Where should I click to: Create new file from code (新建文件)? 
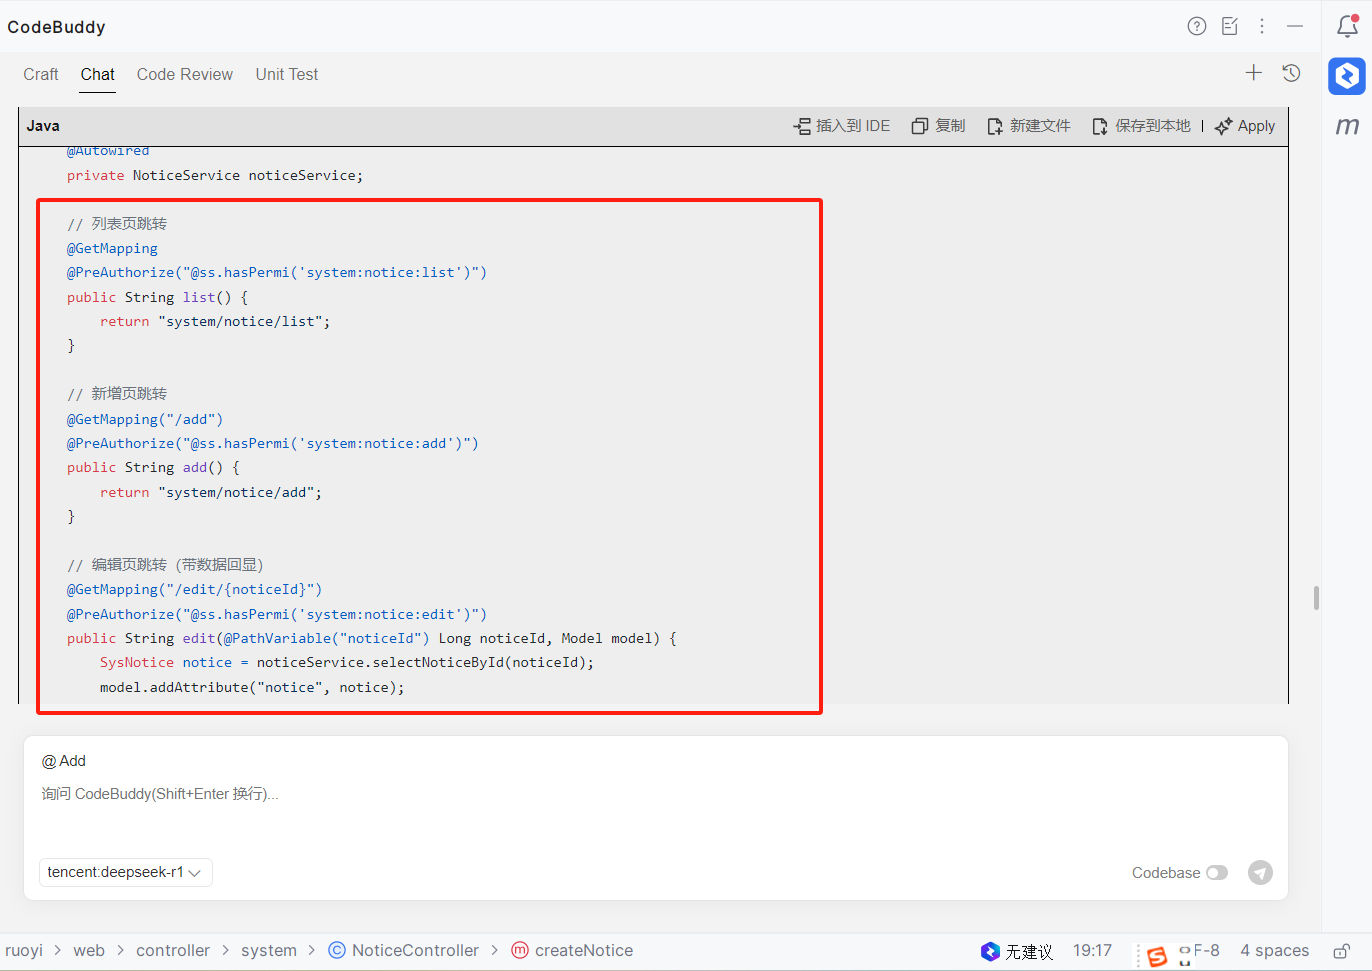[x=1029, y=126]
